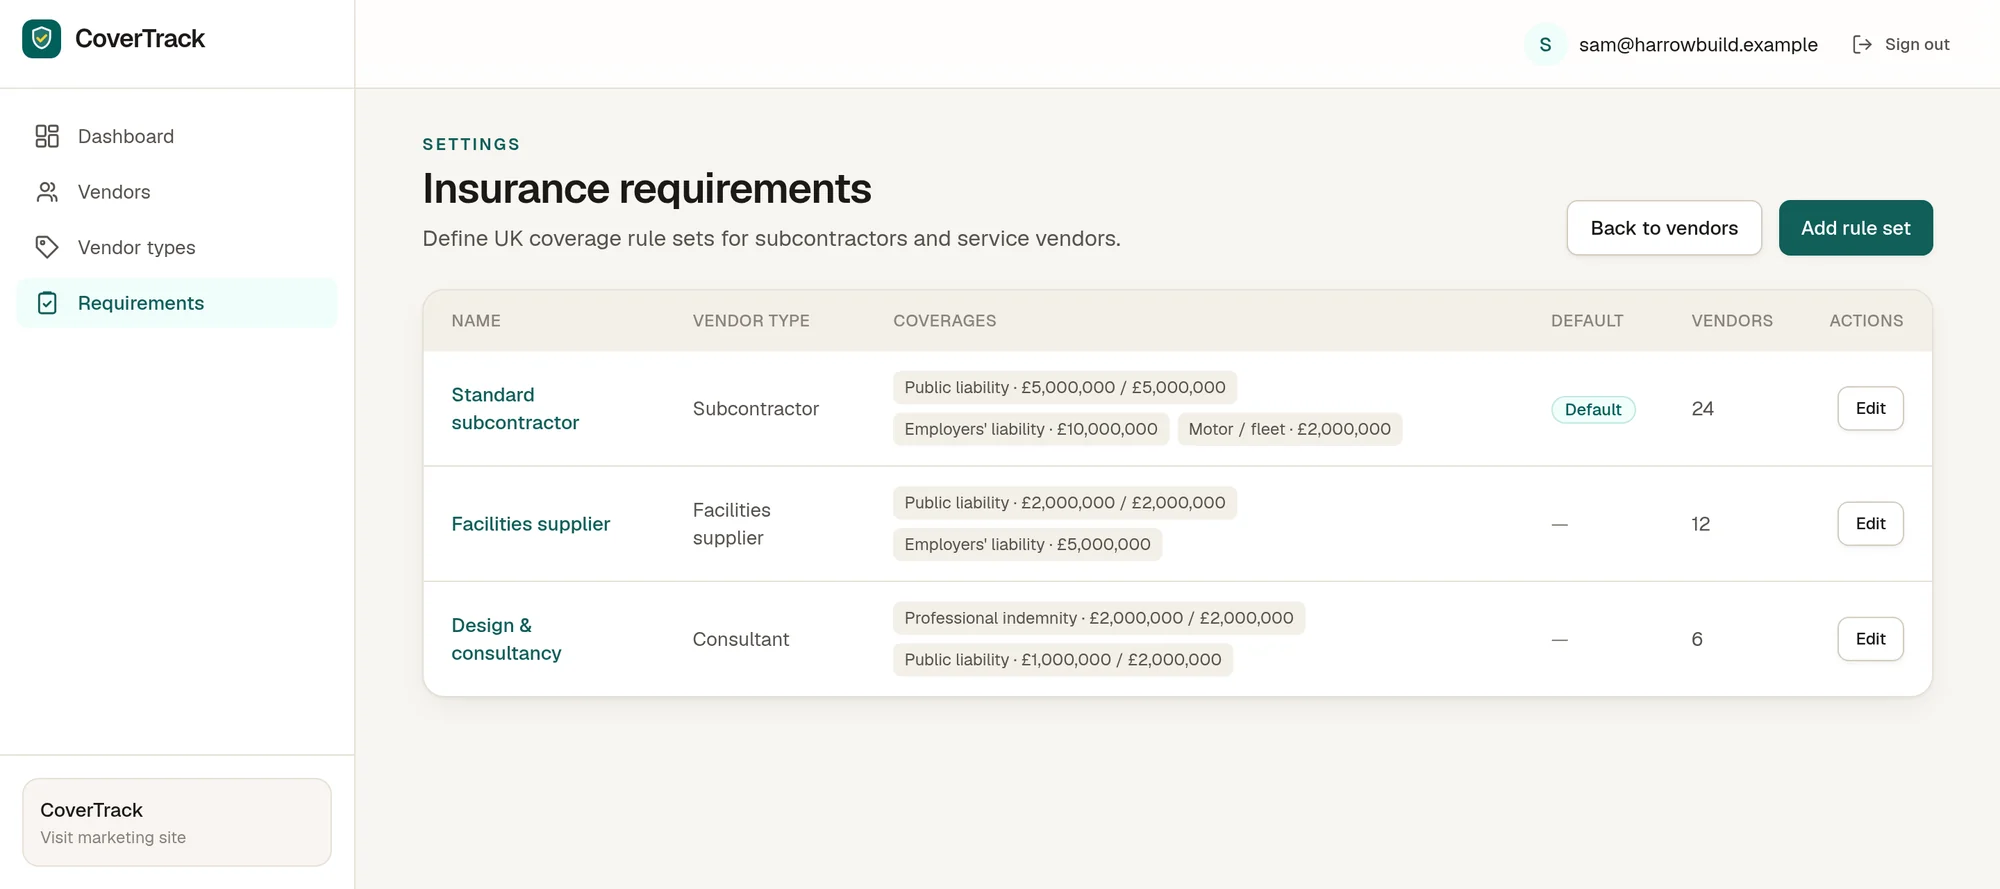Click the user avatar with letter S
2000x889 pixels.
1545,44
